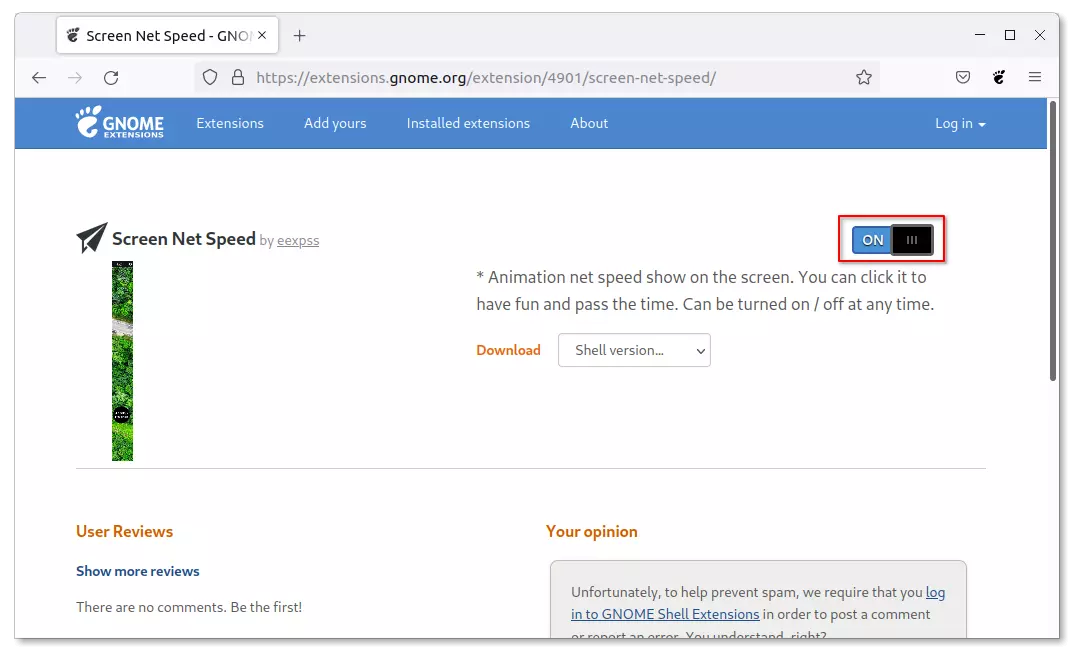Image resolution: width=1078 pixels, height=657 pixels.
Task: Close the browser window
Action: coord(1040,35)
